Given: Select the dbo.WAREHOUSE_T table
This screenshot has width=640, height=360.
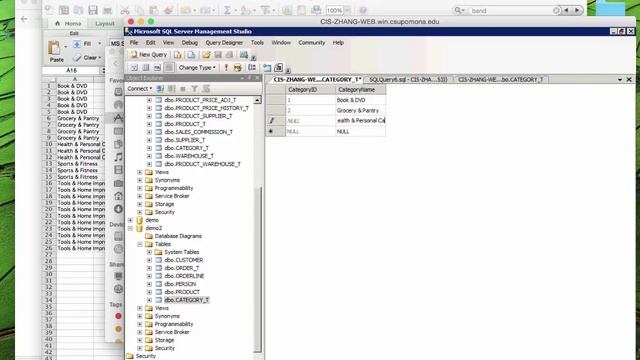Looking at the screenshot, I should [189, 156].
